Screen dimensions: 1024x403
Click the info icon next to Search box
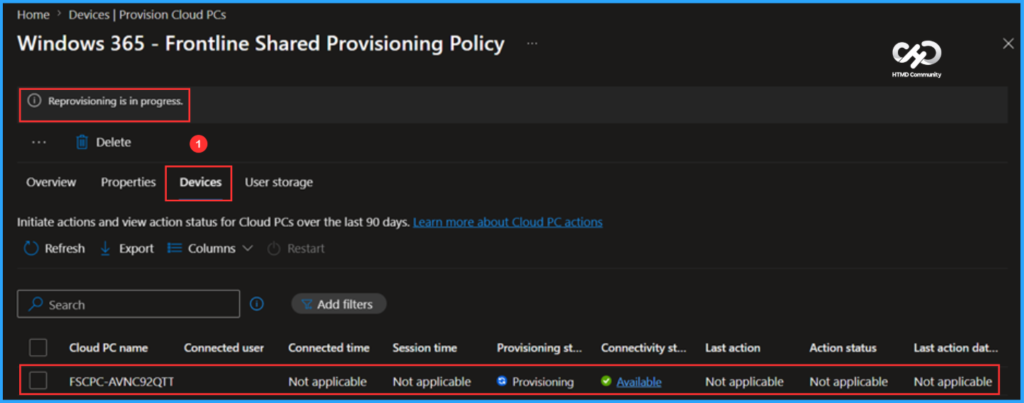click(x=257, y=304)
